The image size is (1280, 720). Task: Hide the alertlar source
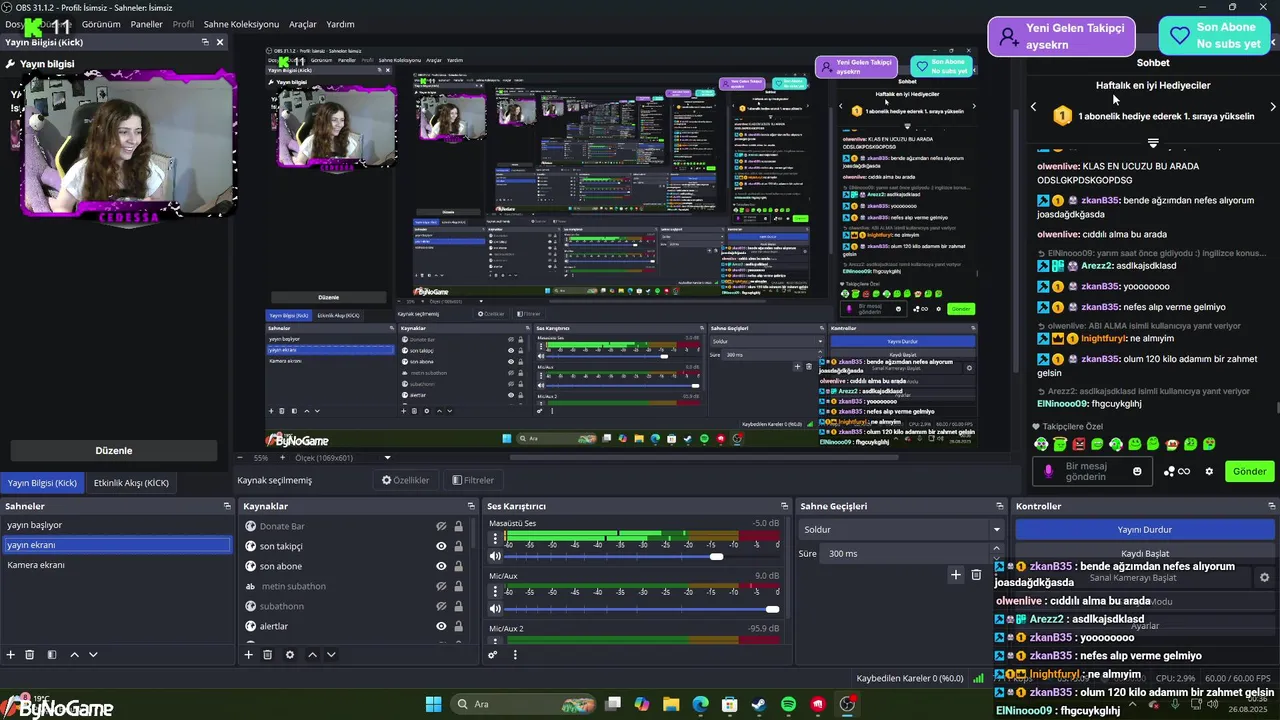[x=441, y=626]
